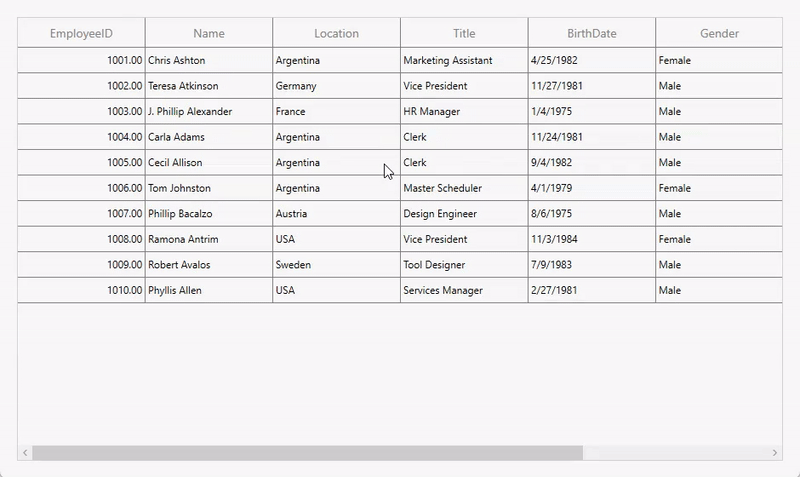Sort the grid by BirthDate header
800x477 pixels.
(x=592, y=33)
